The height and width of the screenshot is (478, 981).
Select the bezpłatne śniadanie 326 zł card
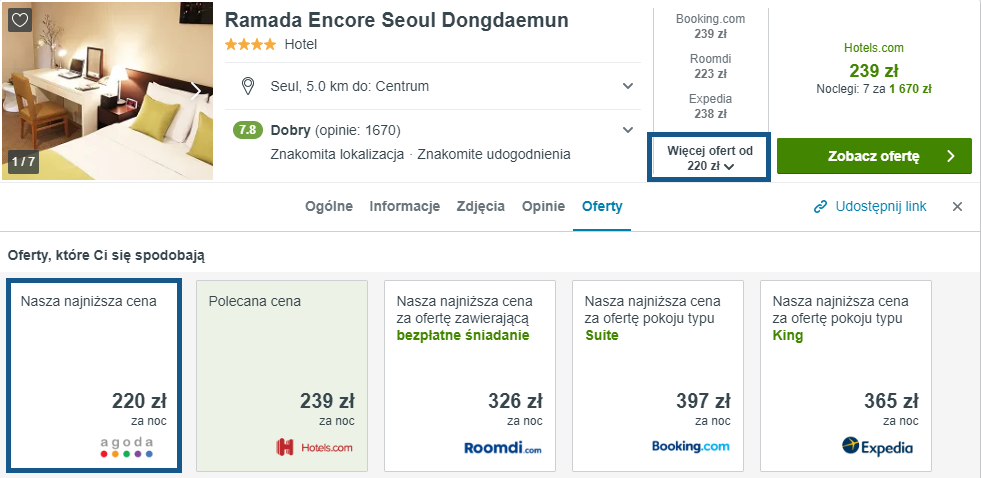click(470, 375)
